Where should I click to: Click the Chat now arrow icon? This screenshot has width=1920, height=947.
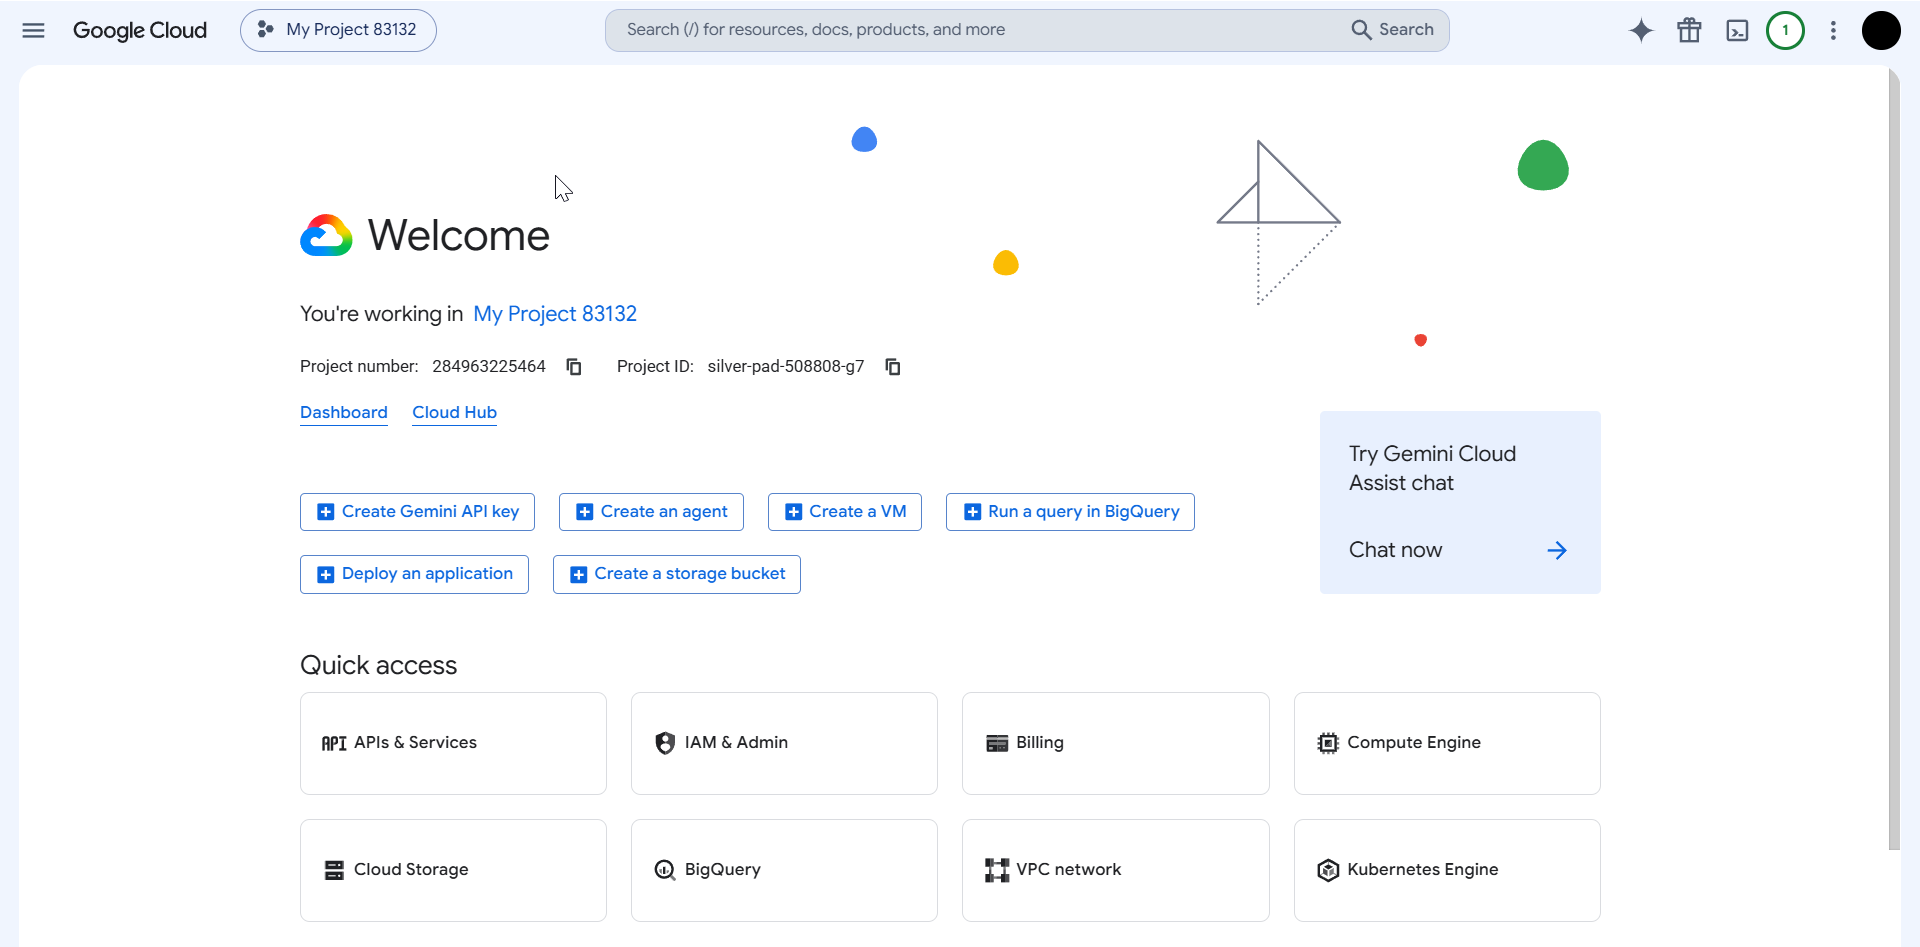[1557, 550]
